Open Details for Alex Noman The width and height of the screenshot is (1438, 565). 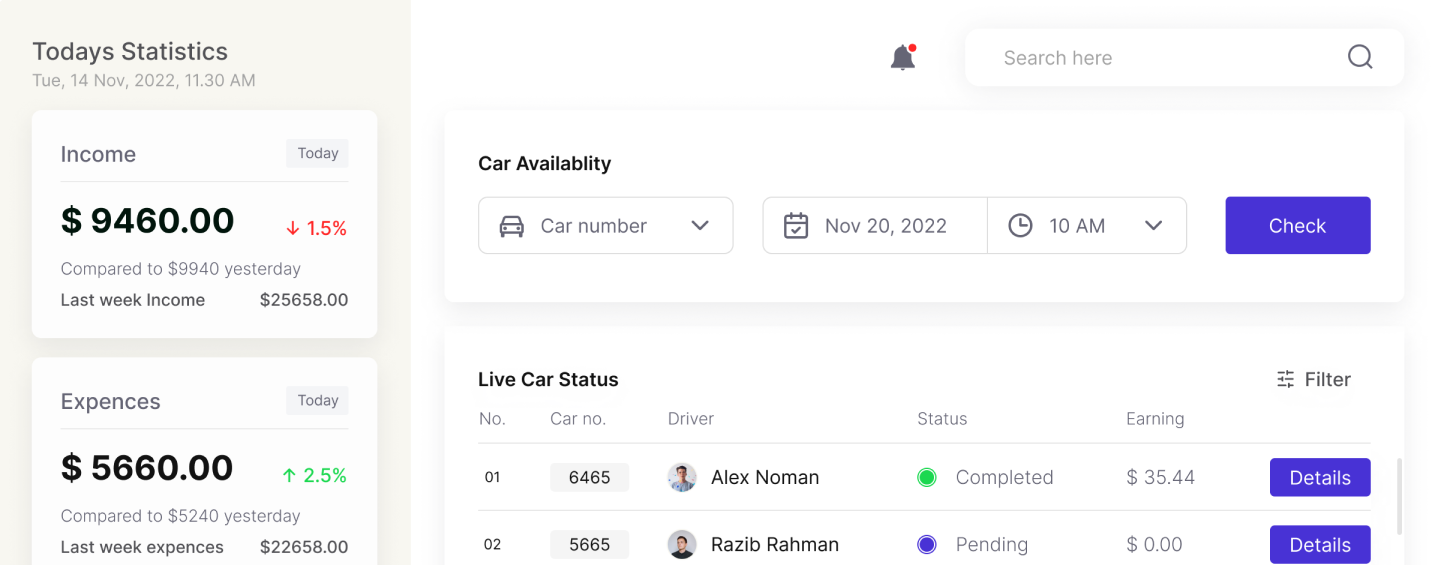(1320, 477)
